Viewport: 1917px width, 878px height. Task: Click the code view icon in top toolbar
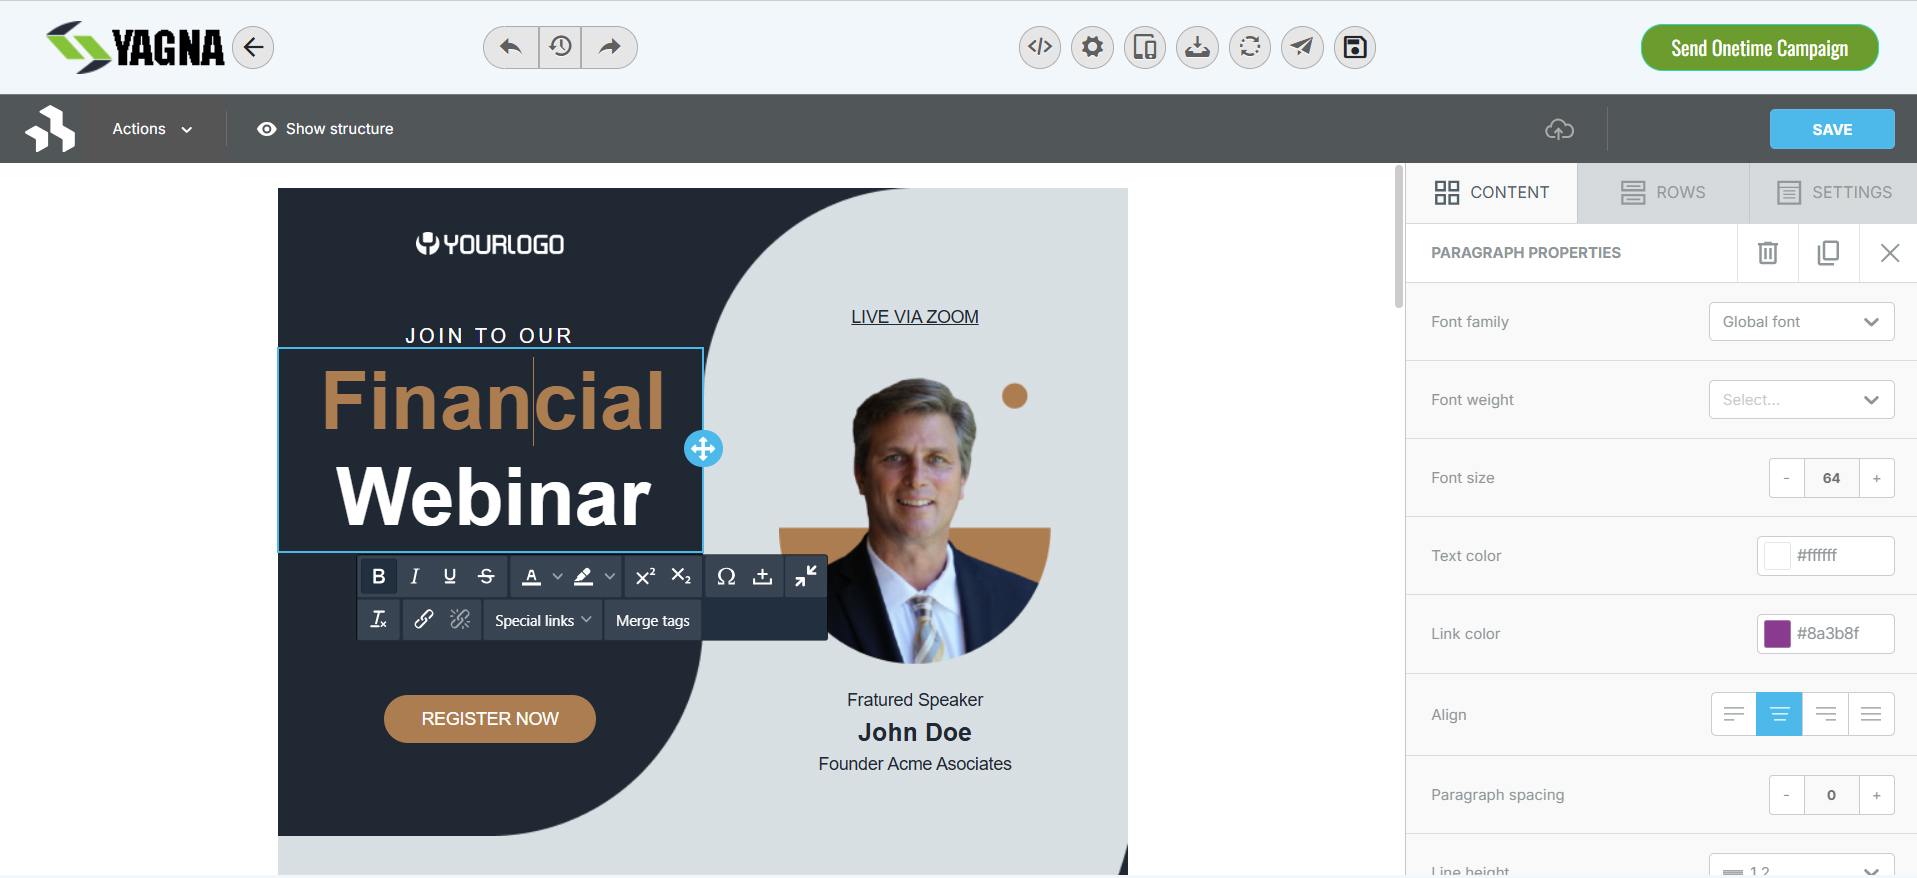(x=1040, y=47)
